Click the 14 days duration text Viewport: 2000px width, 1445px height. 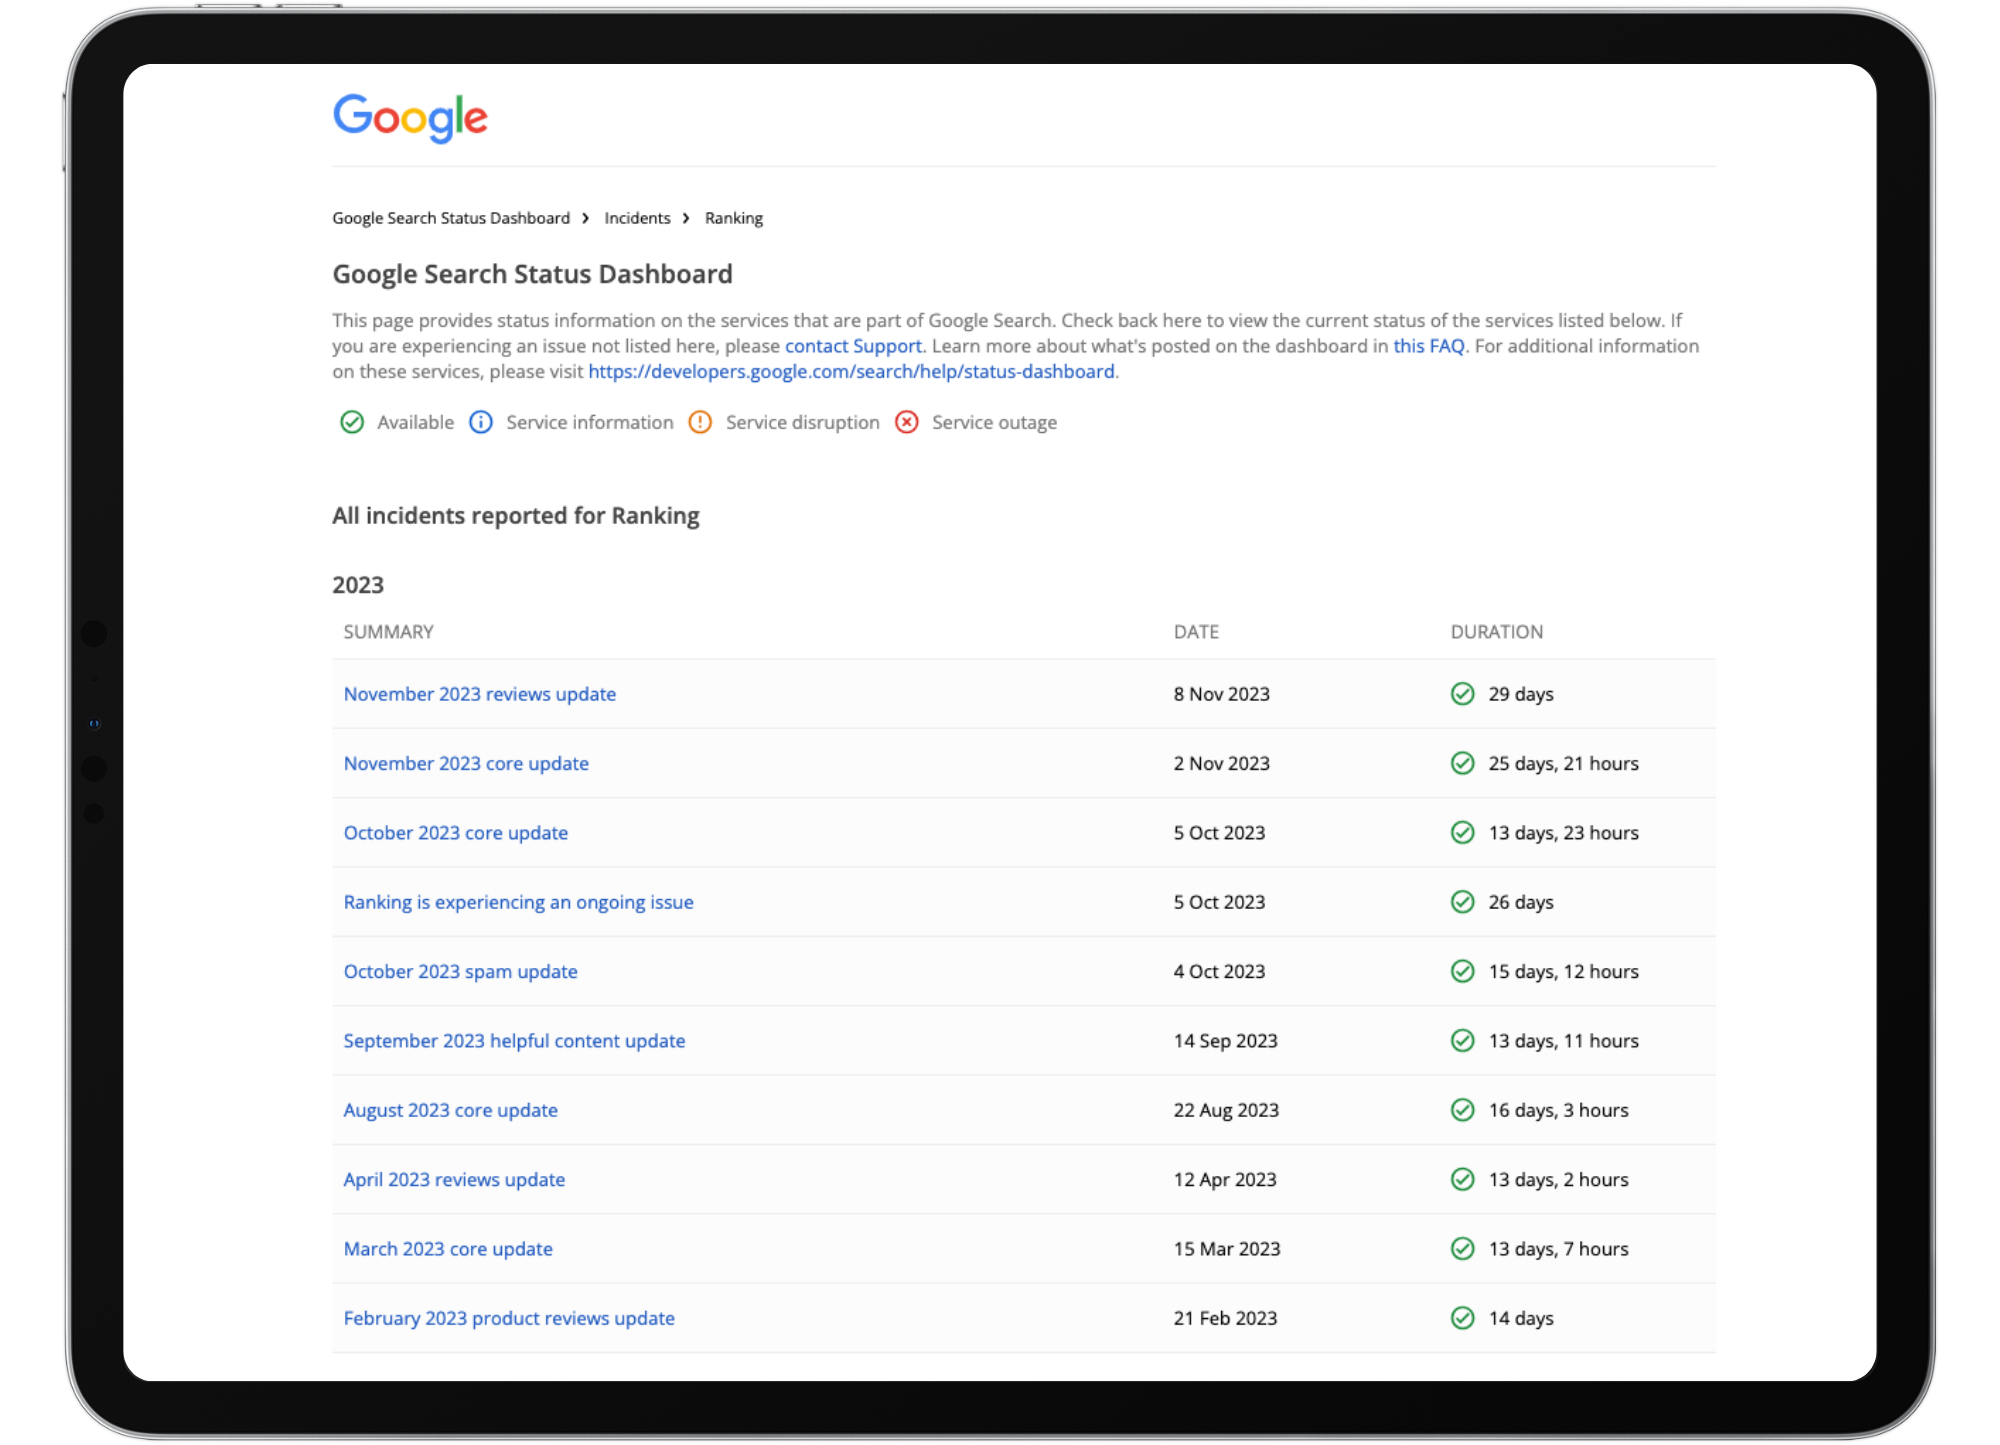(1521, 1318)
